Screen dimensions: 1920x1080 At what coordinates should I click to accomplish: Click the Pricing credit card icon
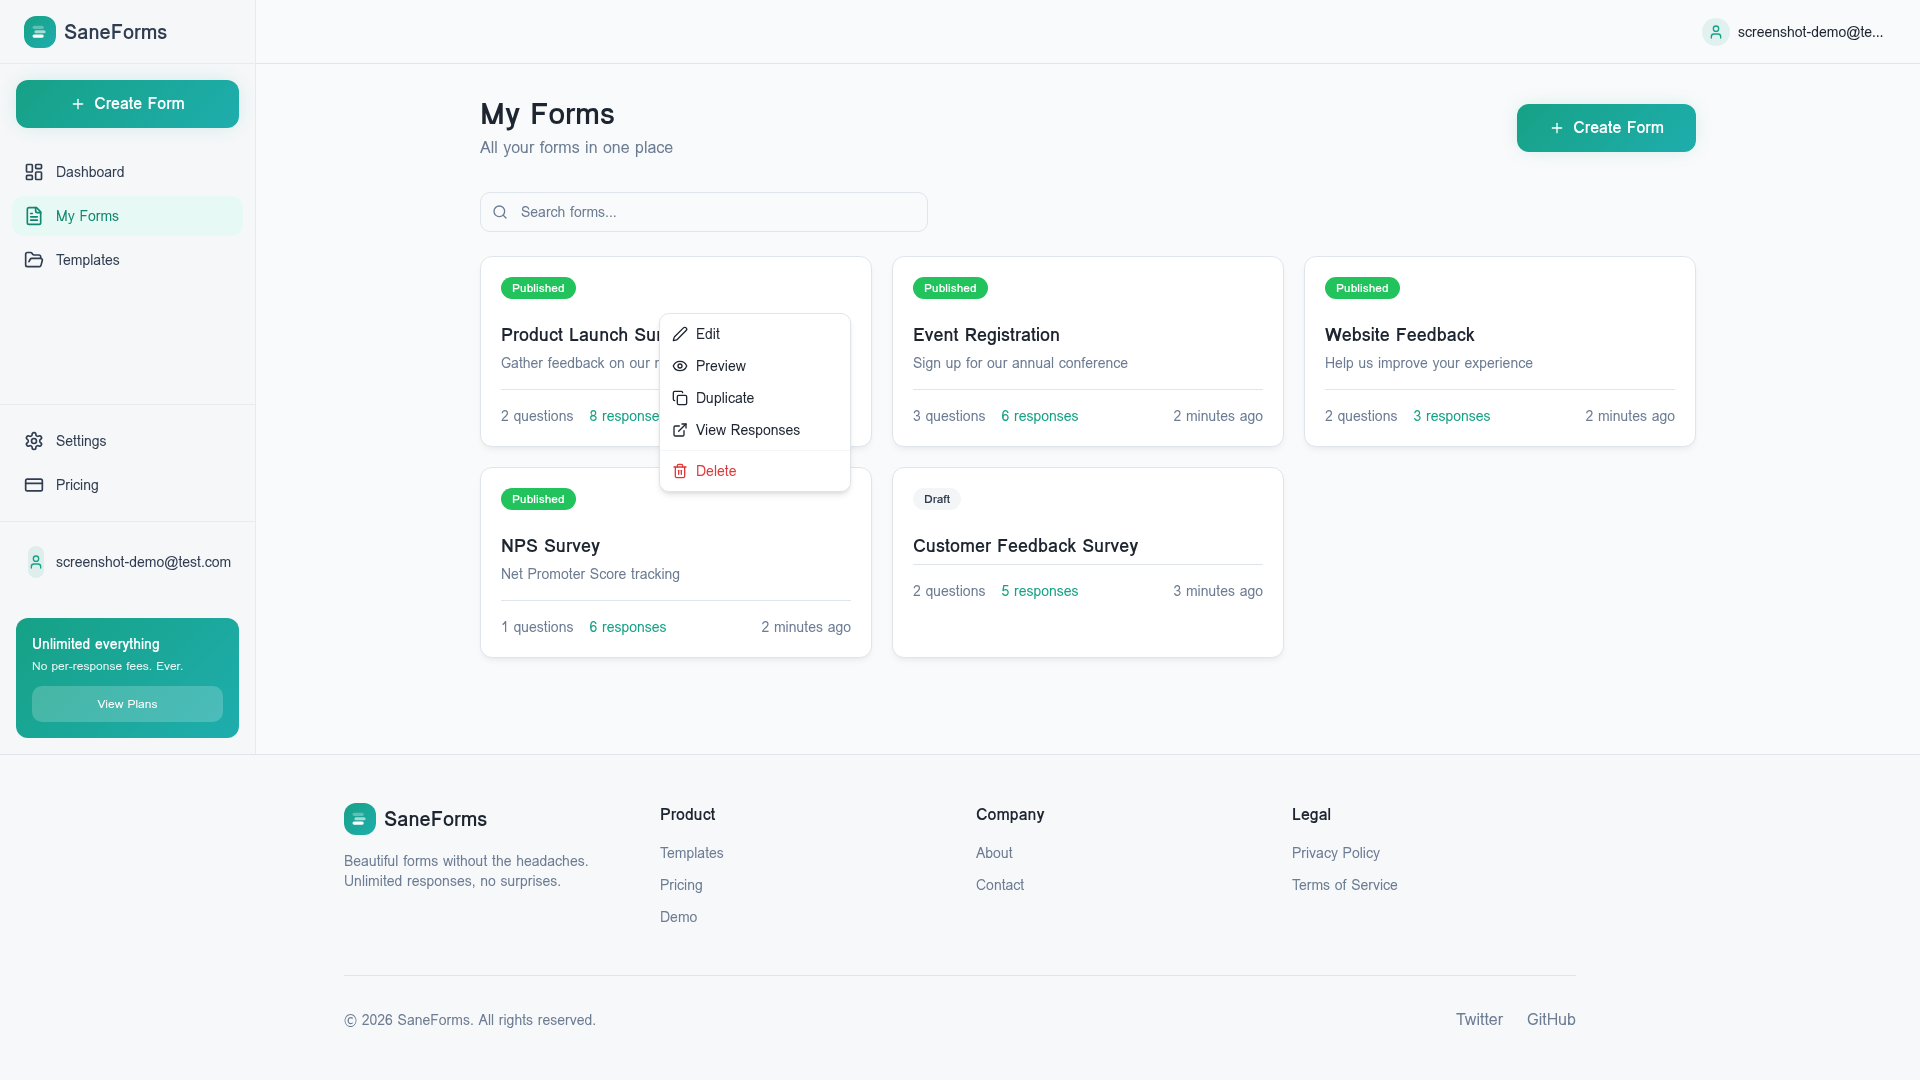34,485
